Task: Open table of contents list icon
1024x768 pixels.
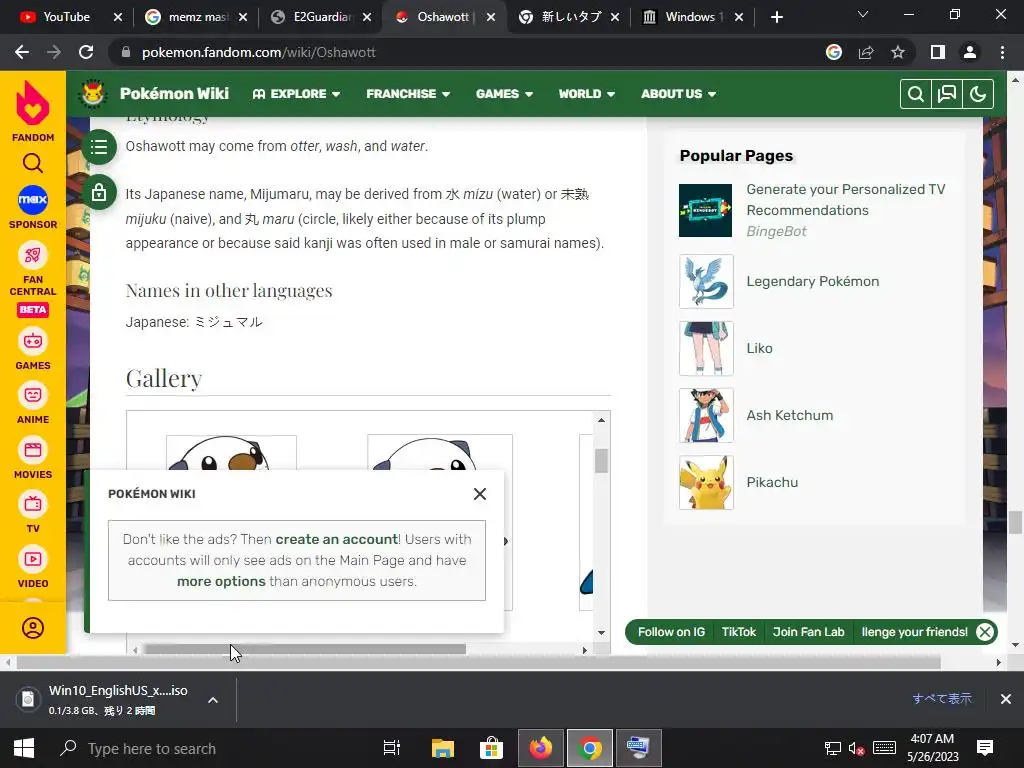Action: tap(99, 147)
